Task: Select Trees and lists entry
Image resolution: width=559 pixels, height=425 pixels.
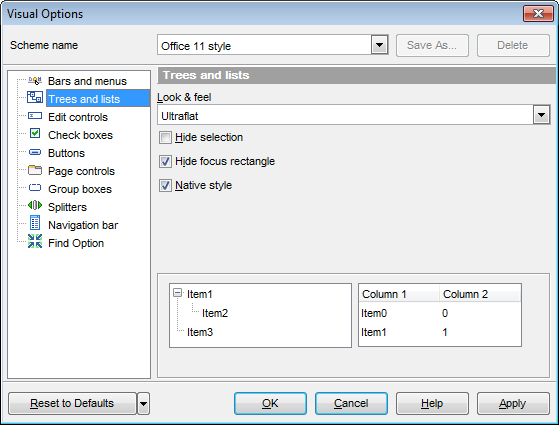Action: 98,99
